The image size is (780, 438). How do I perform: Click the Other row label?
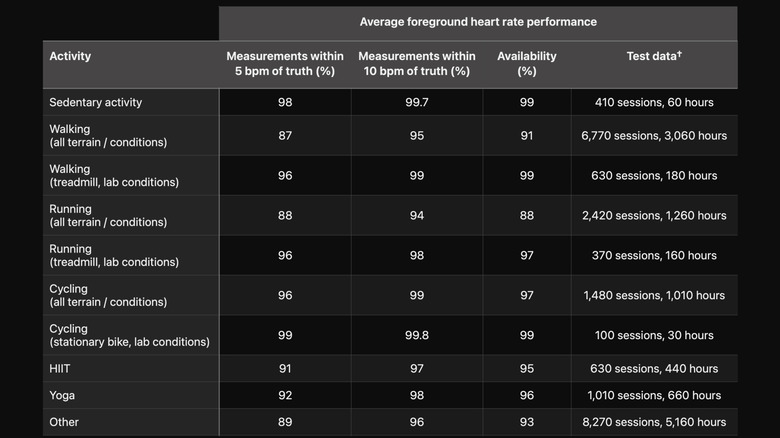click(x=64, y=423)
